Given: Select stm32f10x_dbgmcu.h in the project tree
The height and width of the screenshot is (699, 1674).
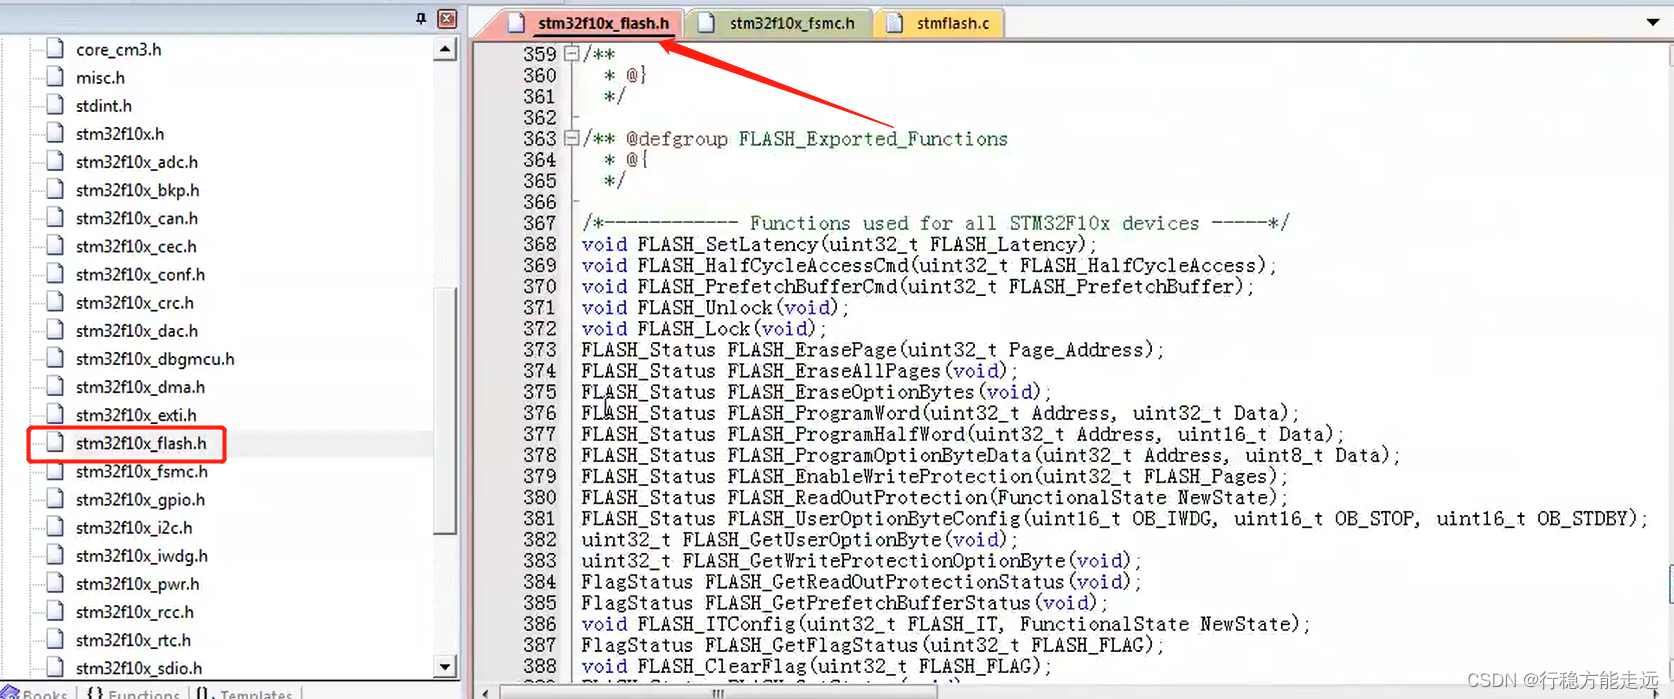Looking at the screenshot, I should [155, 358].
